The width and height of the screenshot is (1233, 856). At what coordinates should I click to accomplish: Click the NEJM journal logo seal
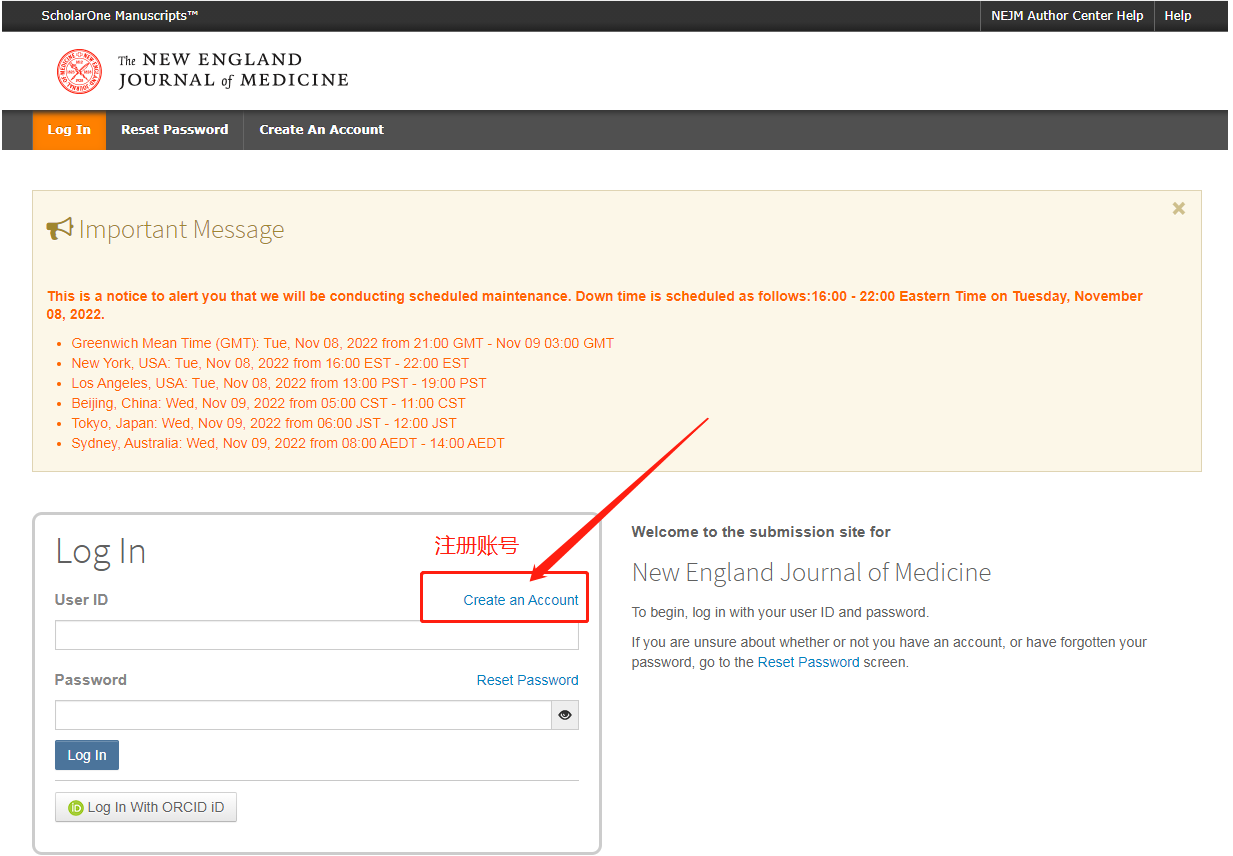(x=79, y=72)
